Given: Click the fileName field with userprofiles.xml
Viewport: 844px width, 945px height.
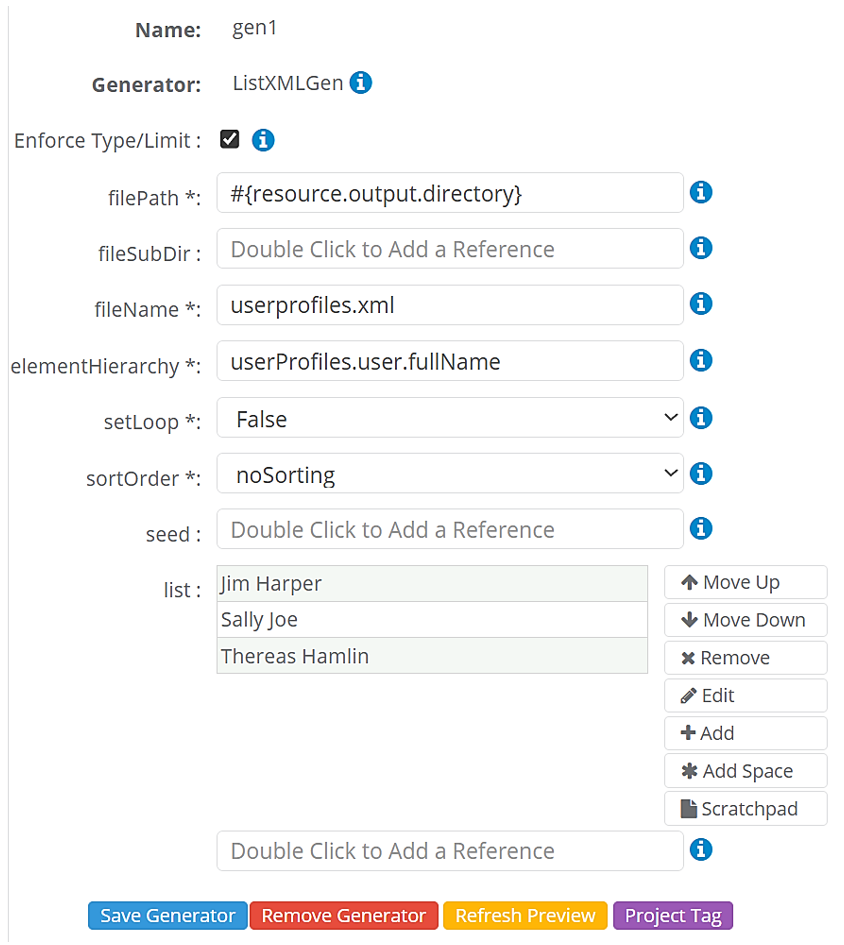Looking at the screenshot, I should pos(450,305).
